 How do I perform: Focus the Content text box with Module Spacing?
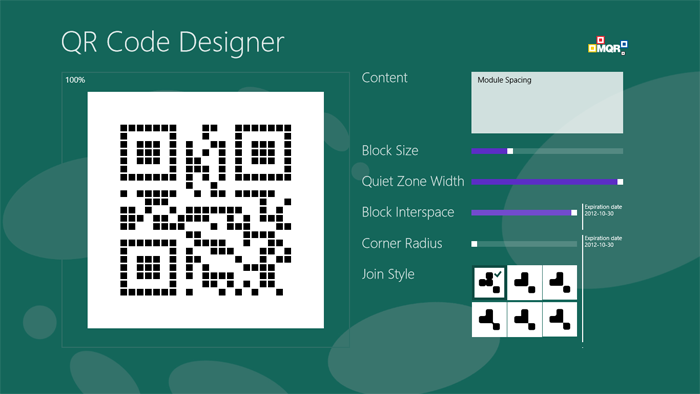click(547, 103)
